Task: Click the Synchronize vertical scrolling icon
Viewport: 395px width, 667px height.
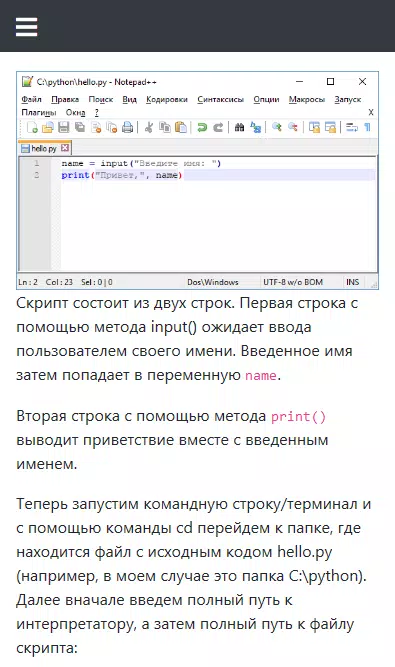Action: pyautogui.click(x=314, y=127)
